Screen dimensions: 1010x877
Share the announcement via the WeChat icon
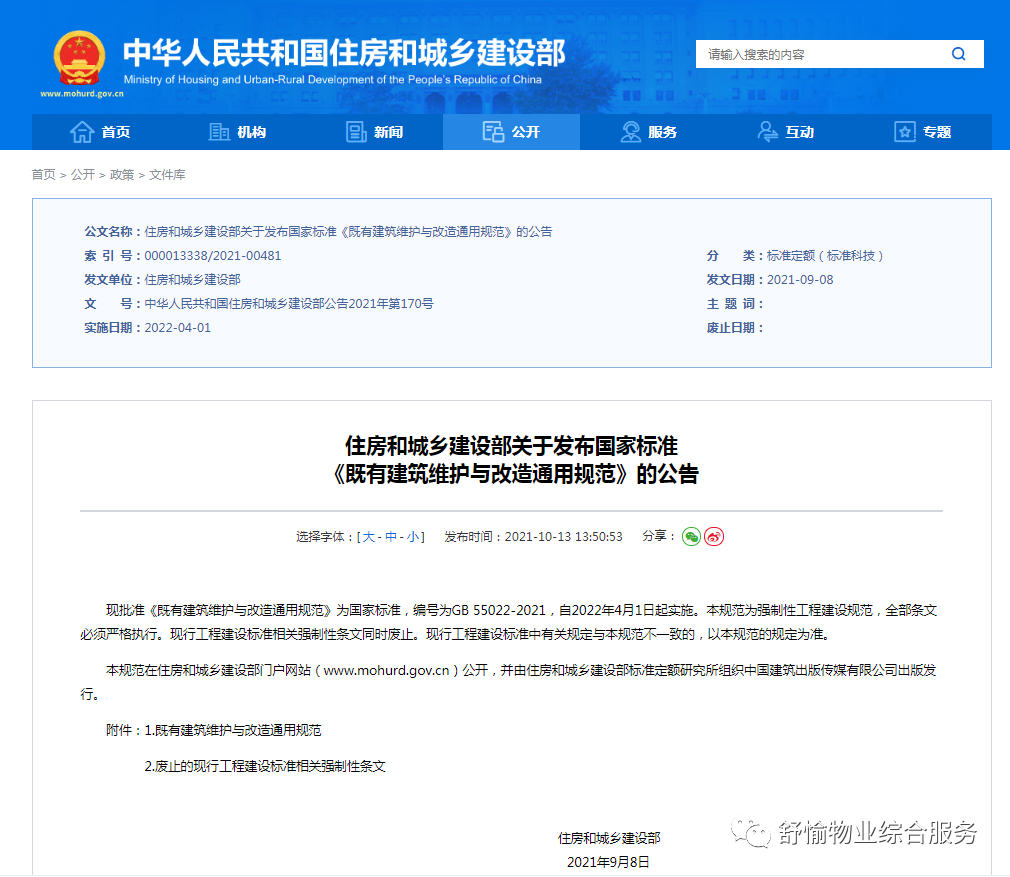(691, 537)
